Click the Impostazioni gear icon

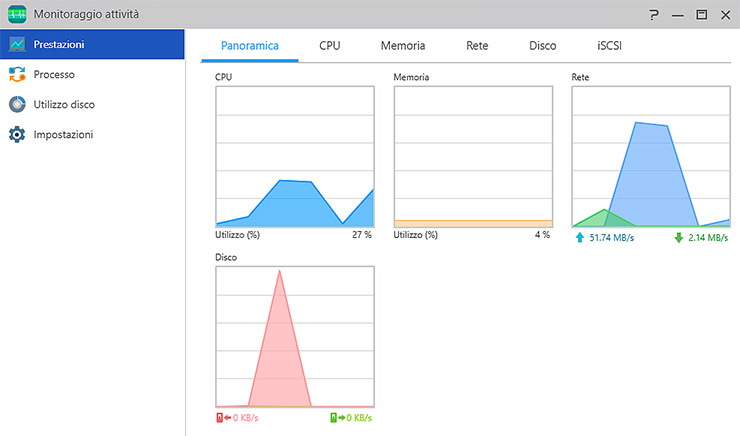pos(17,134)
